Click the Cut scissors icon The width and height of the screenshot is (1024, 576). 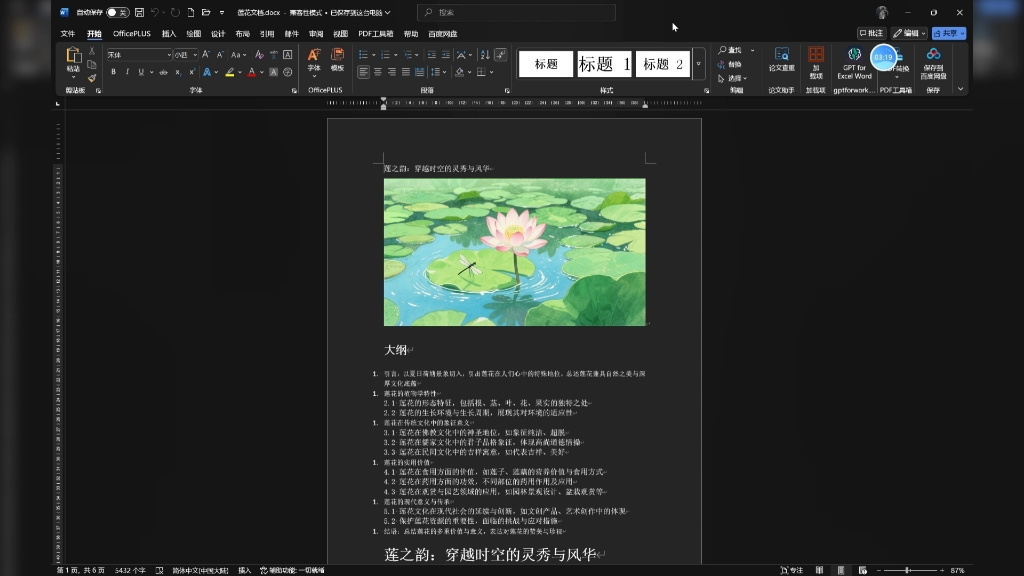(x=92, y=51)
